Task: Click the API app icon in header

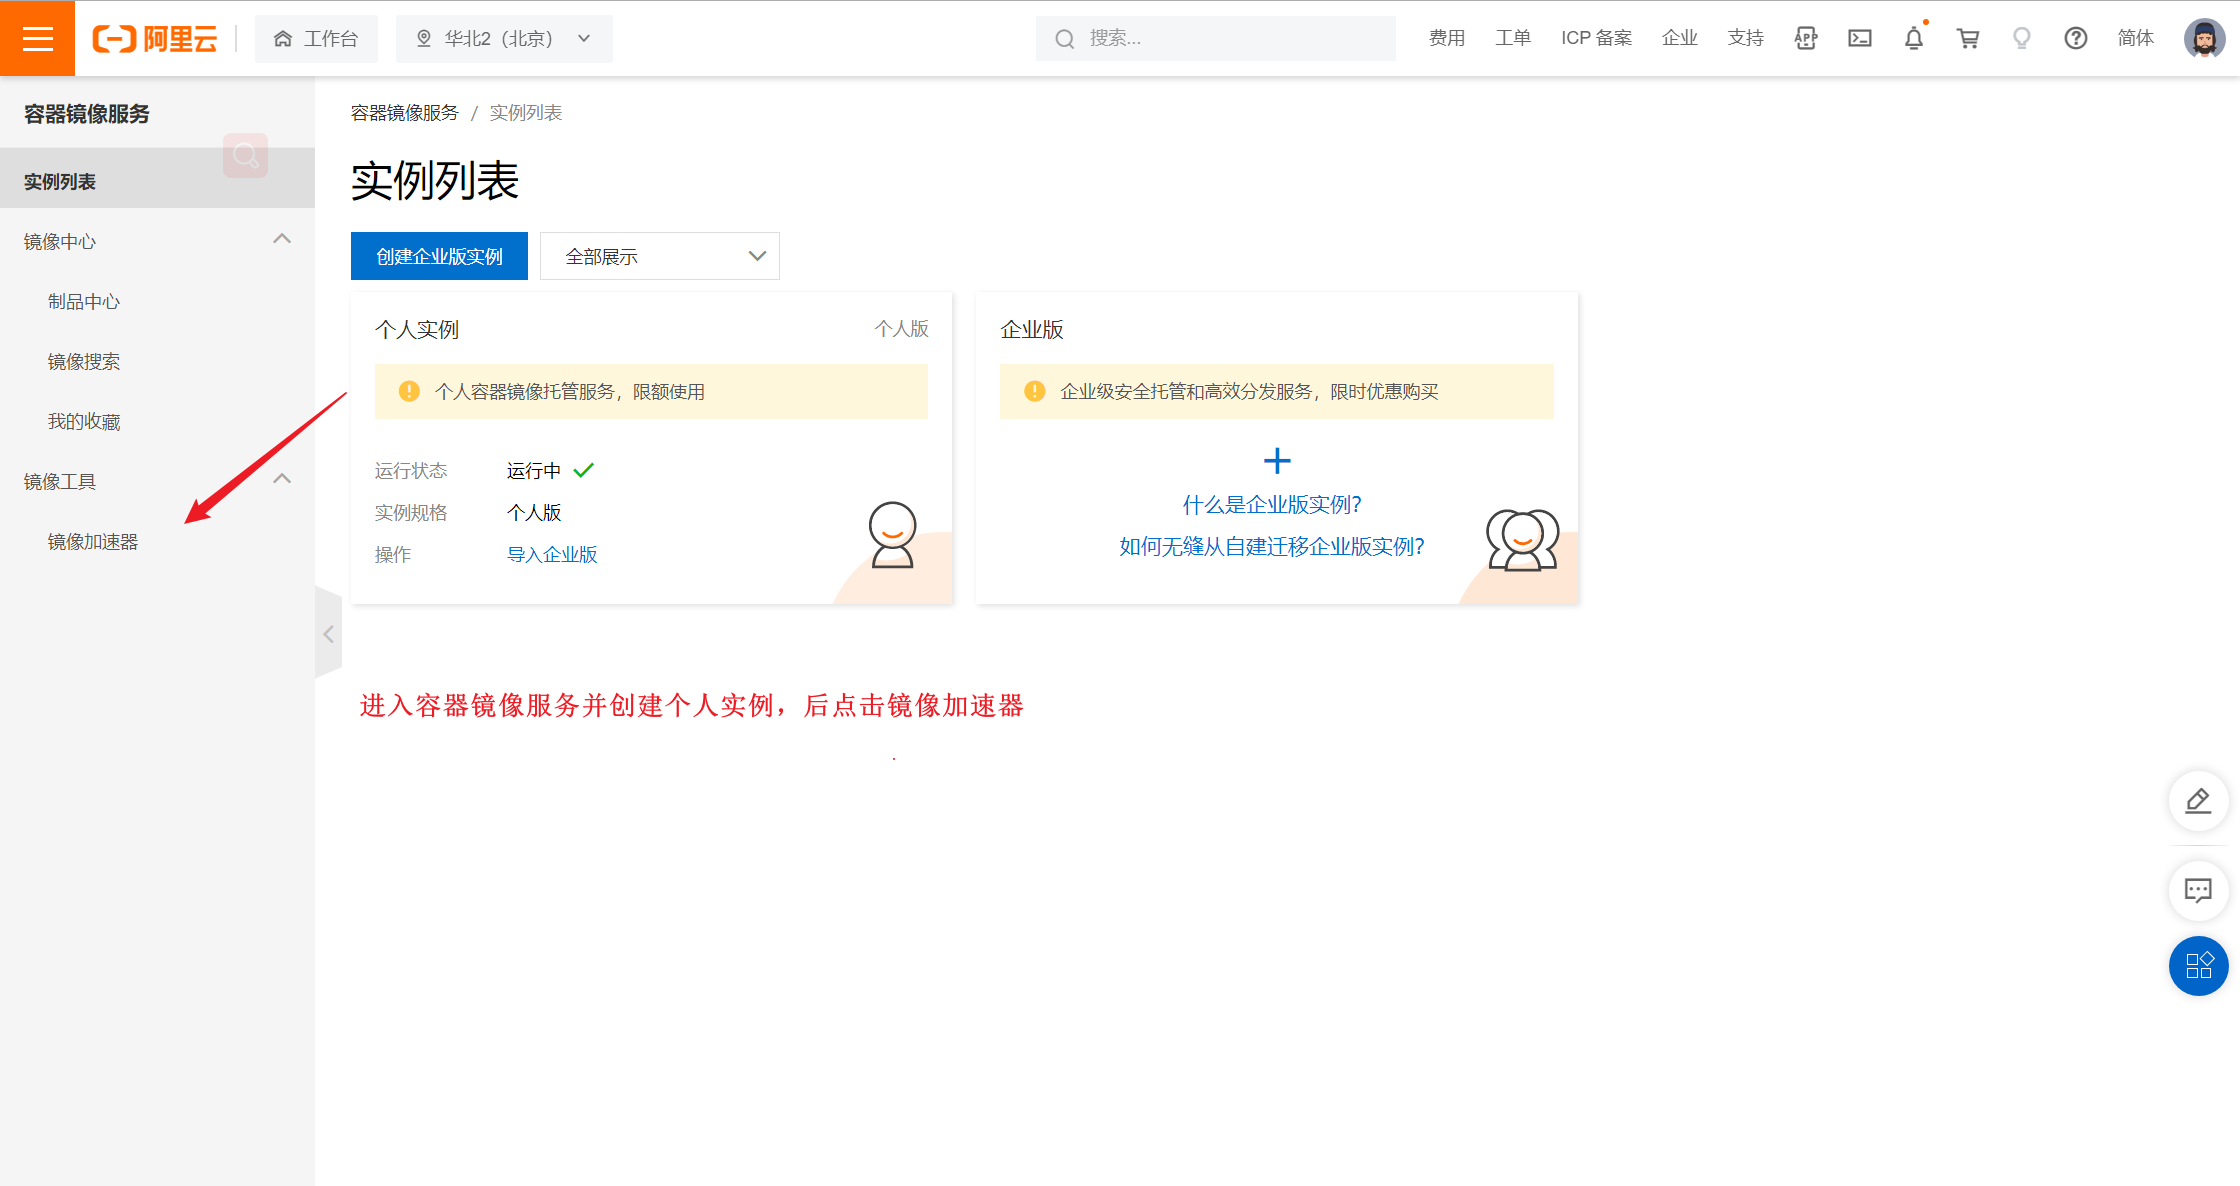Action: [x=1806, y=38]
